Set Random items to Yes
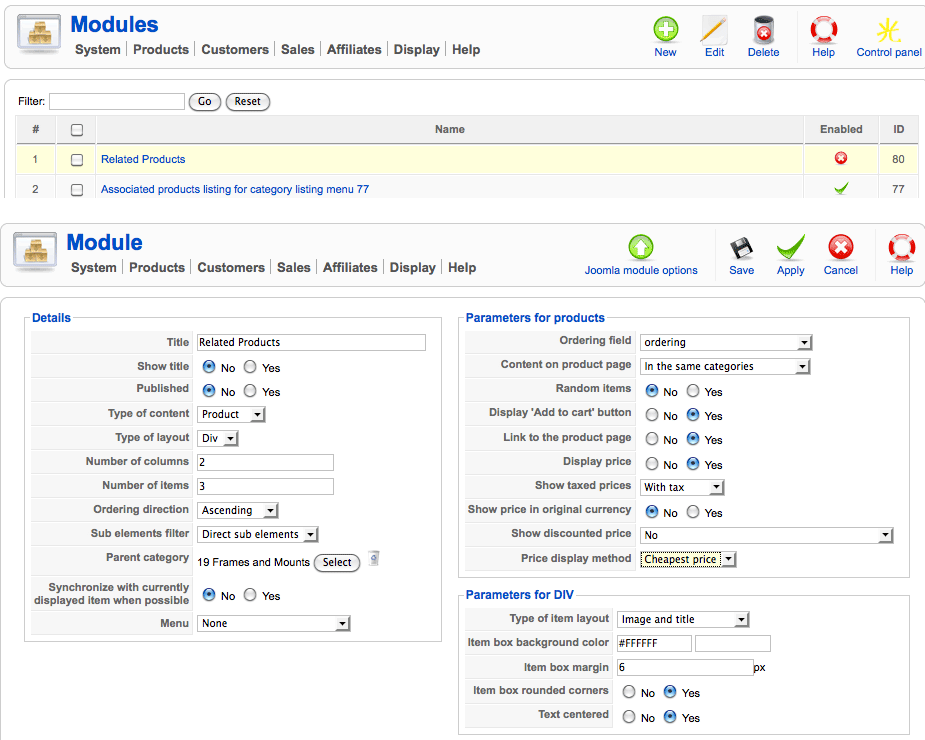The image size is (925, 740). [x=692, y=391]
